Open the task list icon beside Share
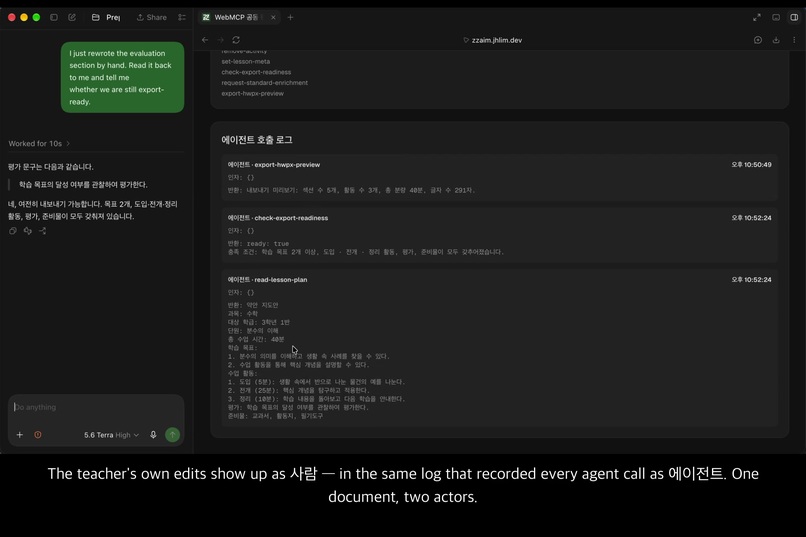806x537 pixels. tap(182, 17)
